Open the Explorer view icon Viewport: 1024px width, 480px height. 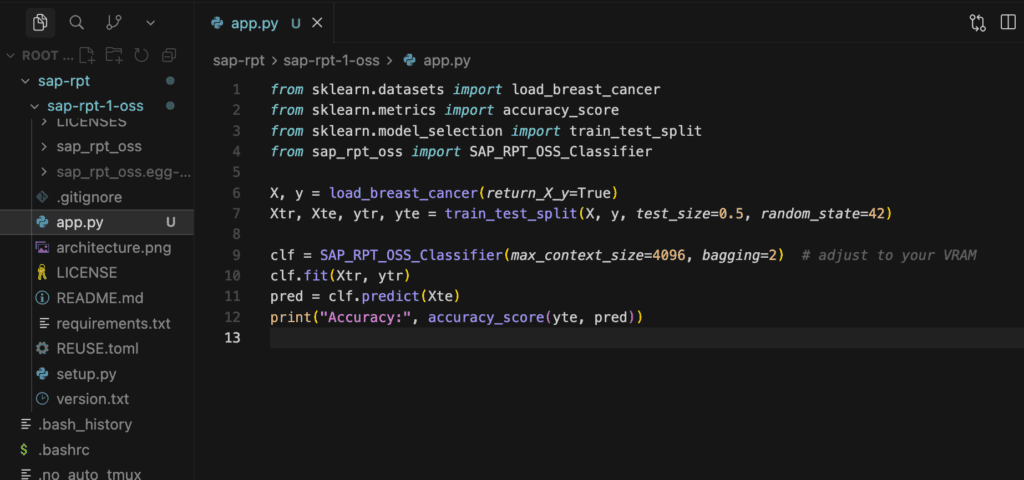40,22
